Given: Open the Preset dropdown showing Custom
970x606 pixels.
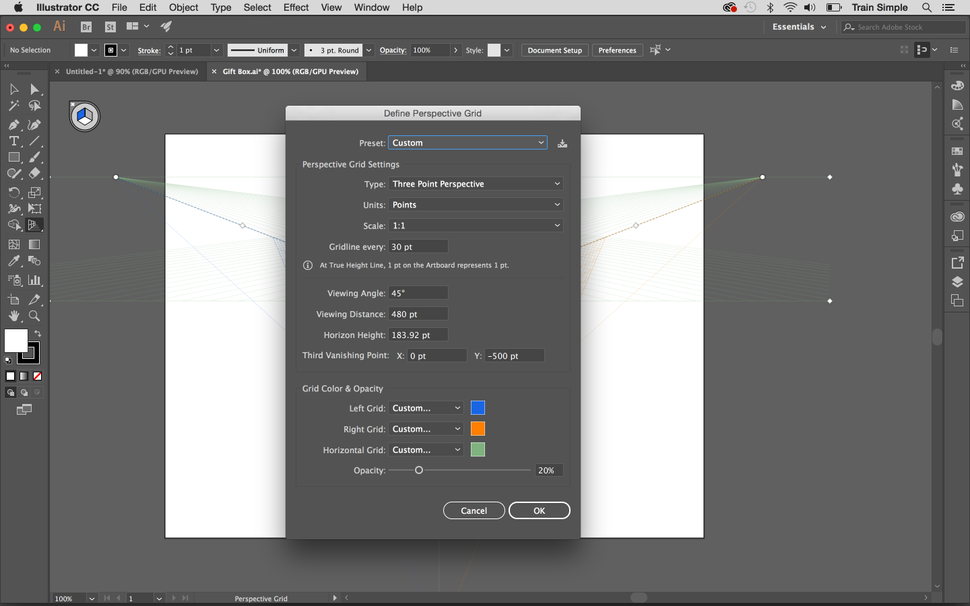Looking at the screenshot, I should (x=467, y=142).
